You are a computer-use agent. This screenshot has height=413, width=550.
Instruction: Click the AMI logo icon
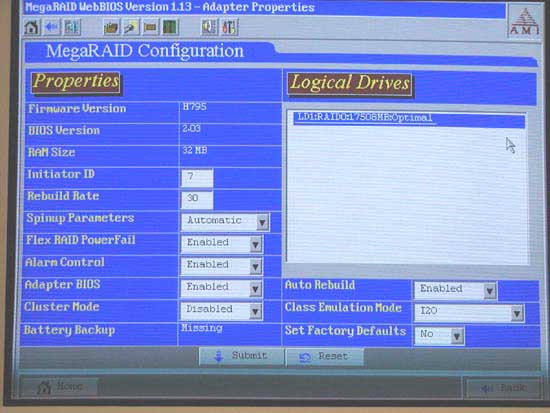524,22
